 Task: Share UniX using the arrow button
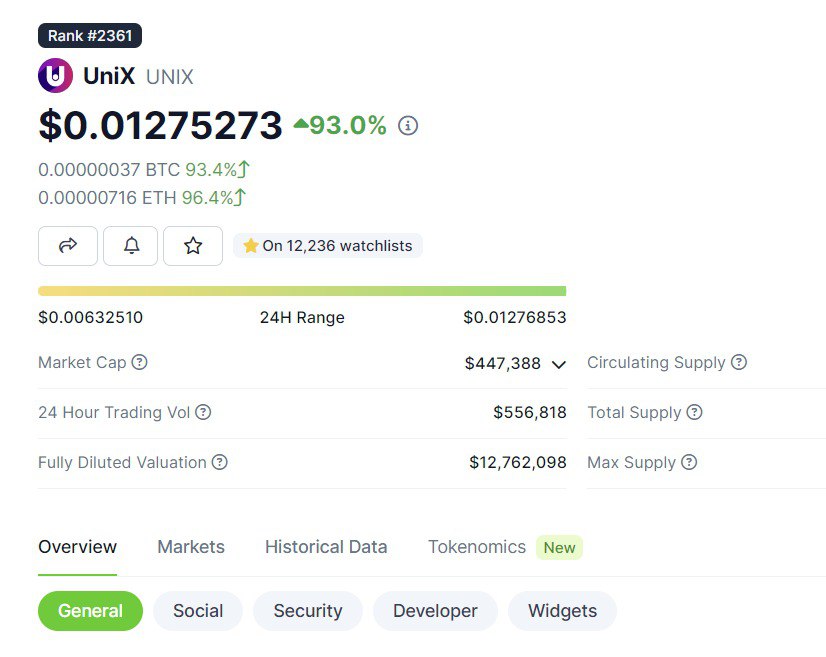pyautogui.click(x=68, y=246)
